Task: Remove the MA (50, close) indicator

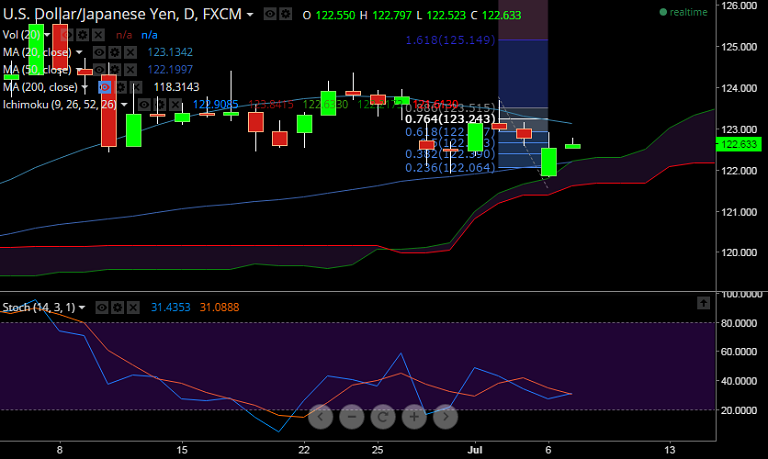Action: click(x=130, y=70)
